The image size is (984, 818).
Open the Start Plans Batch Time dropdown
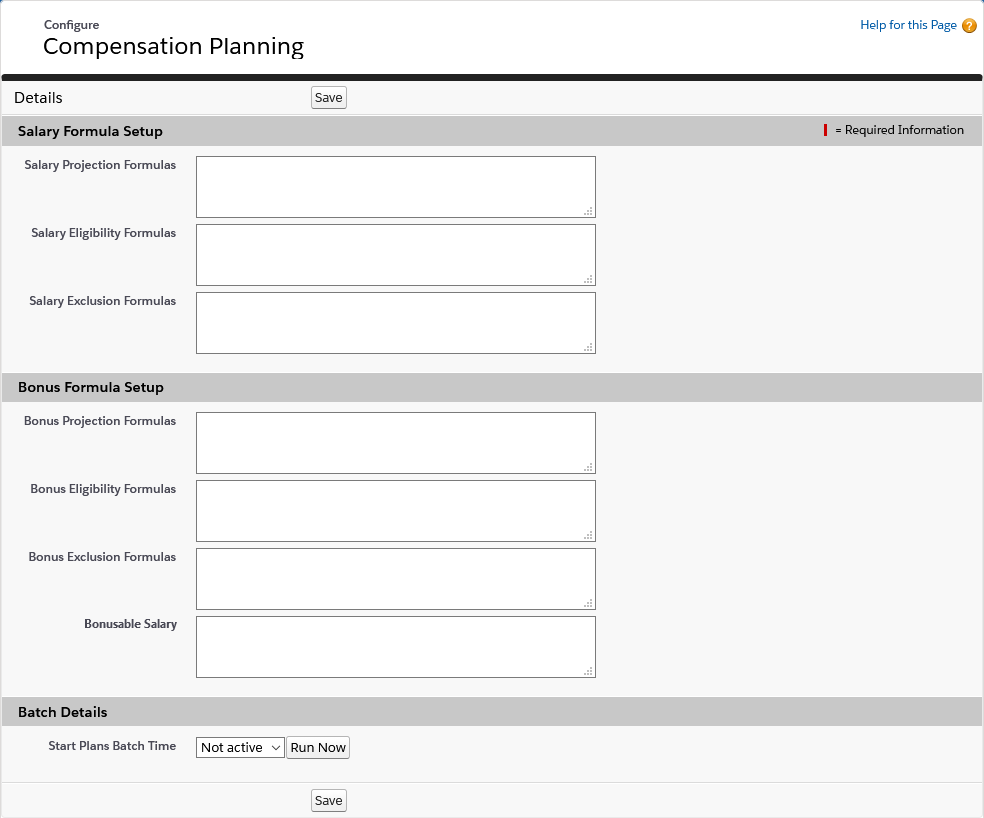point(241,747)
